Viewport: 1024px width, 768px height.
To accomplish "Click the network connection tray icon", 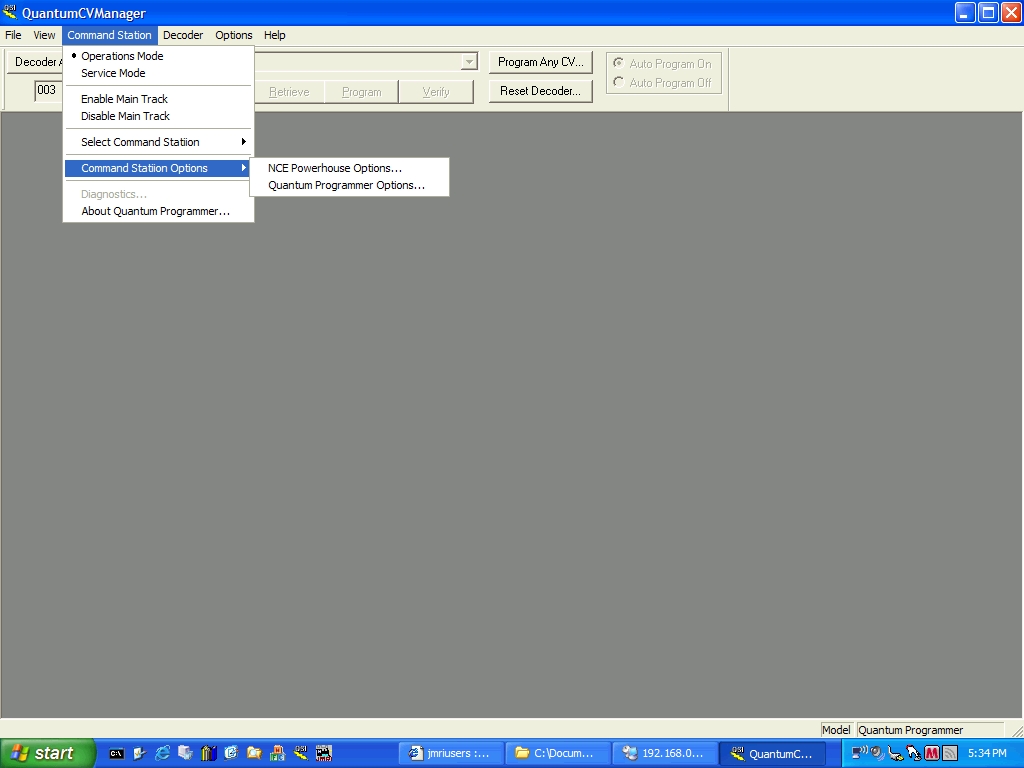I will (x=859, y=754).
